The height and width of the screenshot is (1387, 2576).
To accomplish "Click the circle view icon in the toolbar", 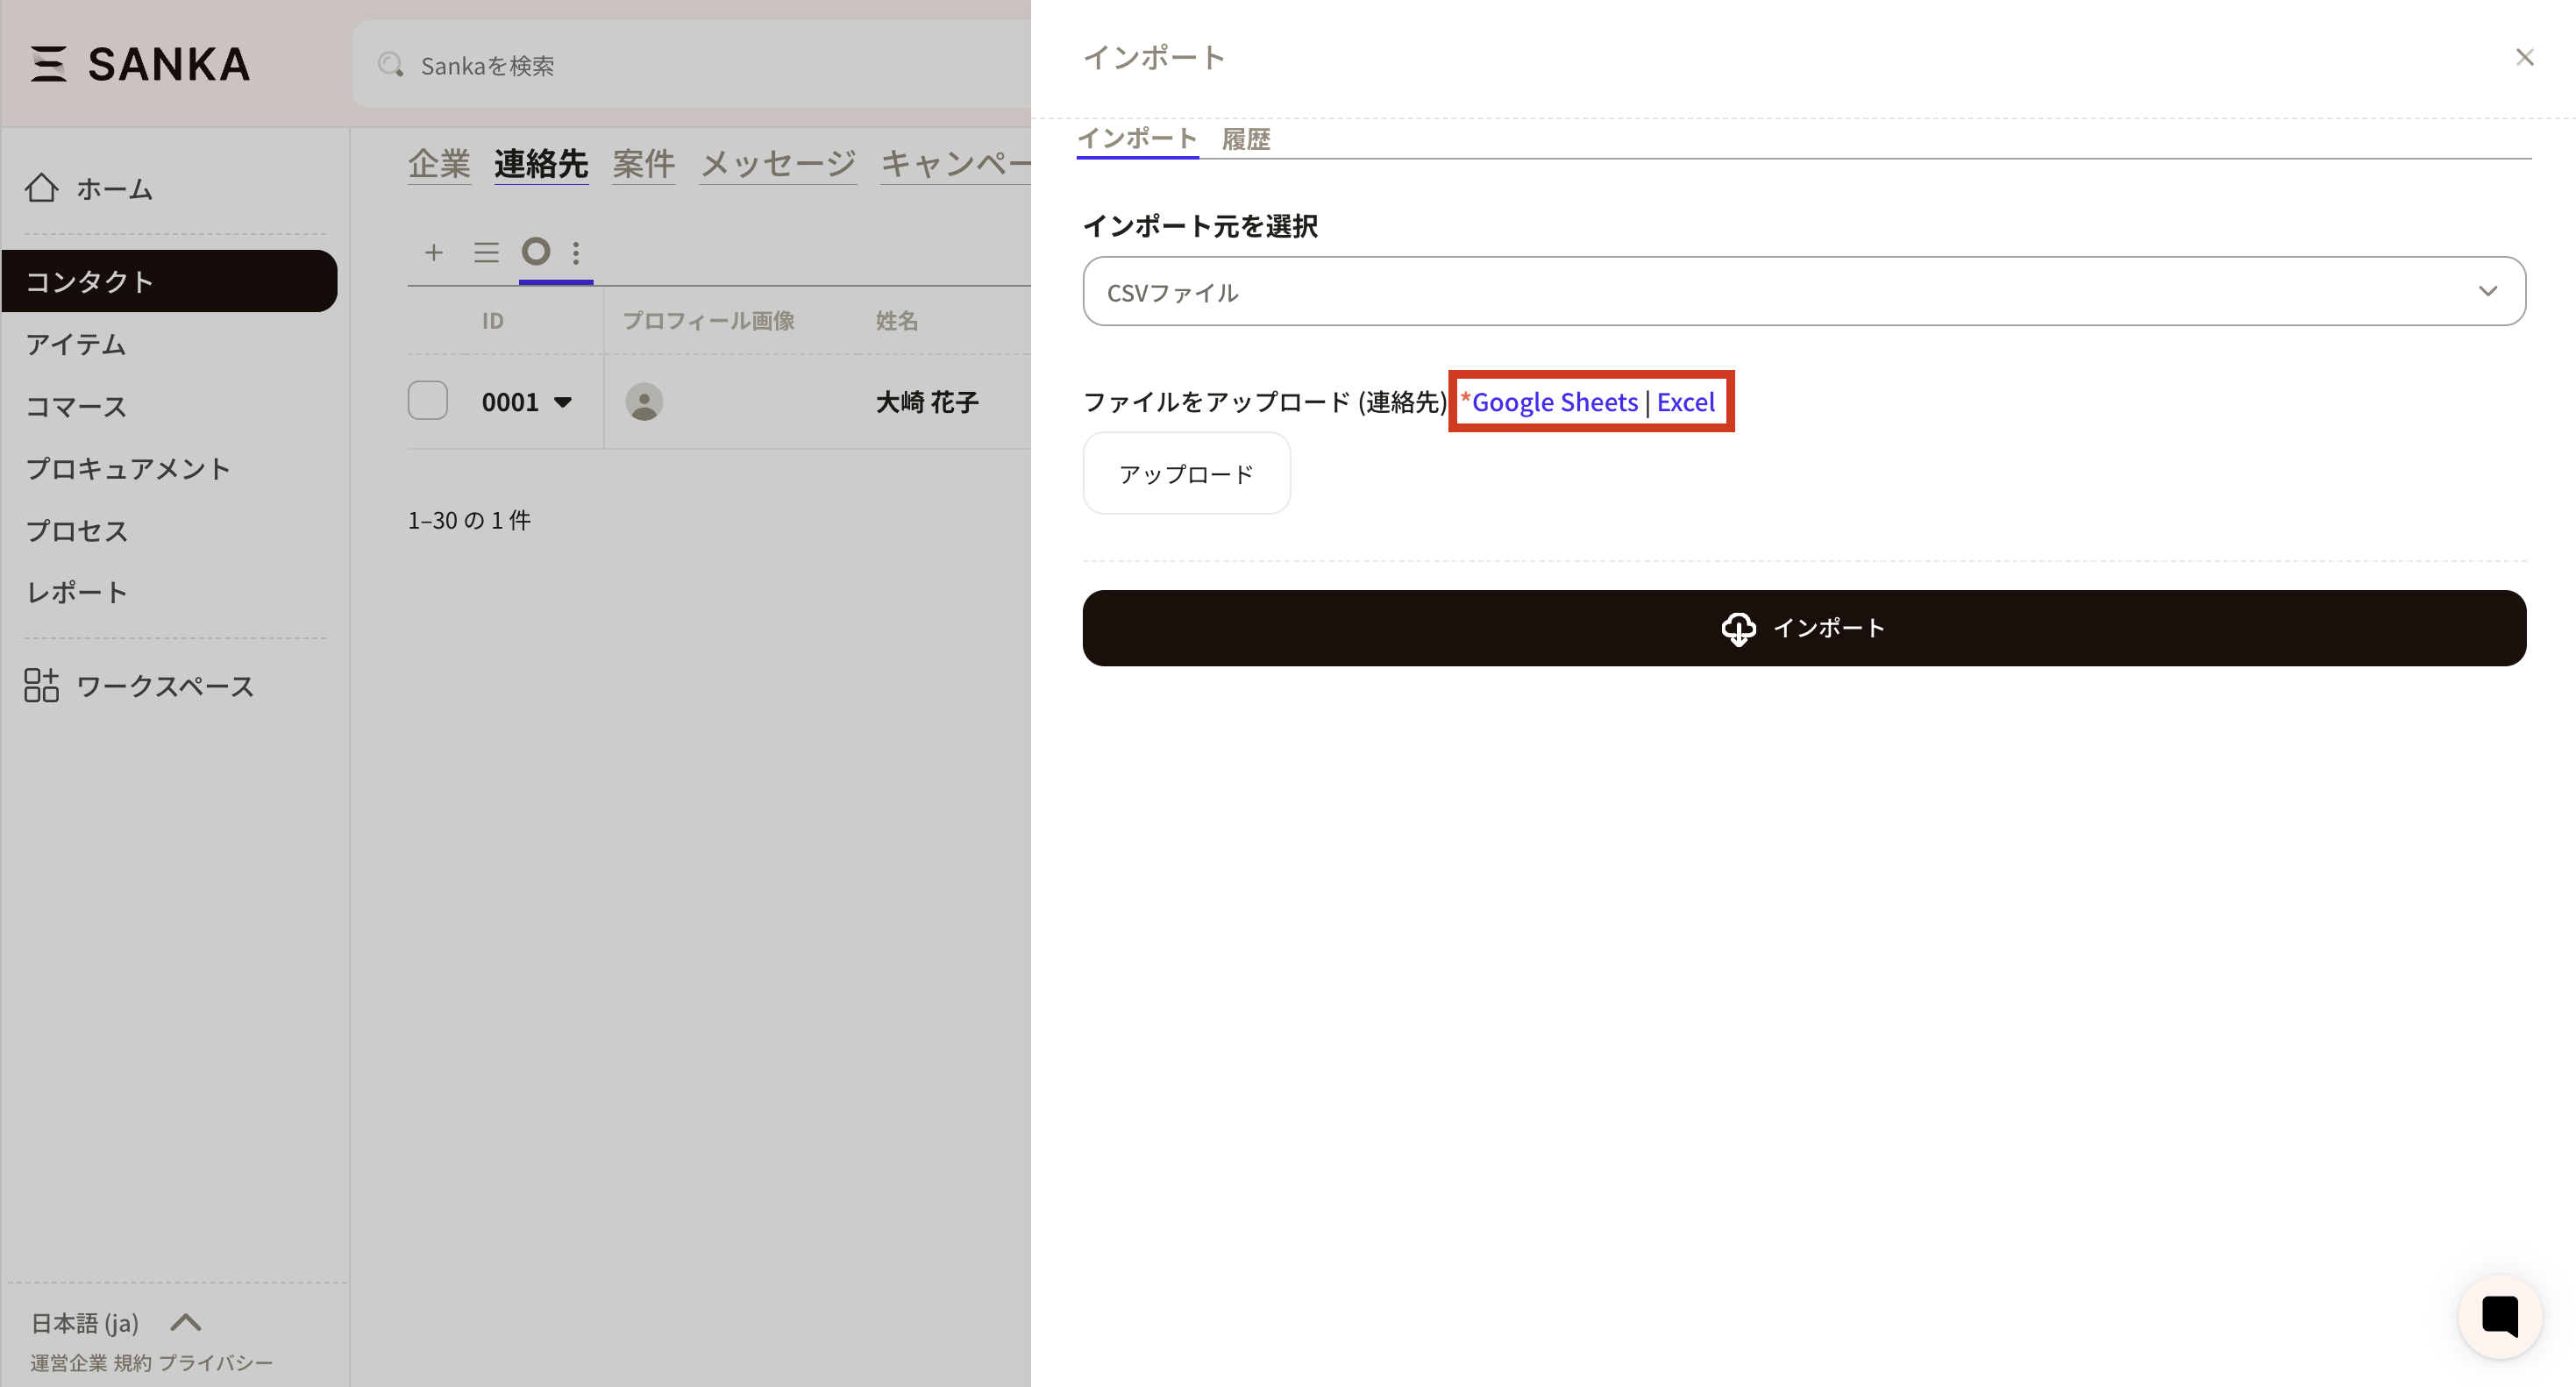I will pyautogui.click(x=536, y=251).
